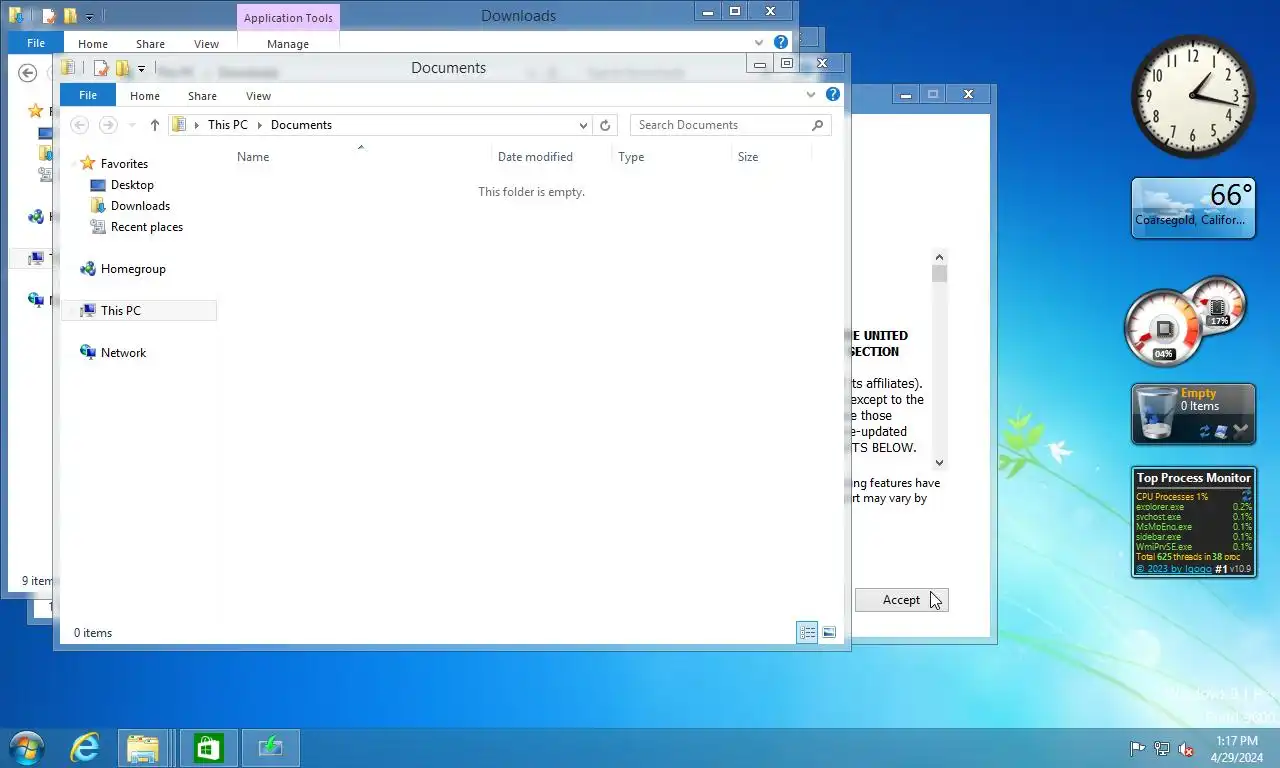Viewport: 1280px width, 768px height.
Task: Select Home tab in Downloads window
Action: point(93,44)
